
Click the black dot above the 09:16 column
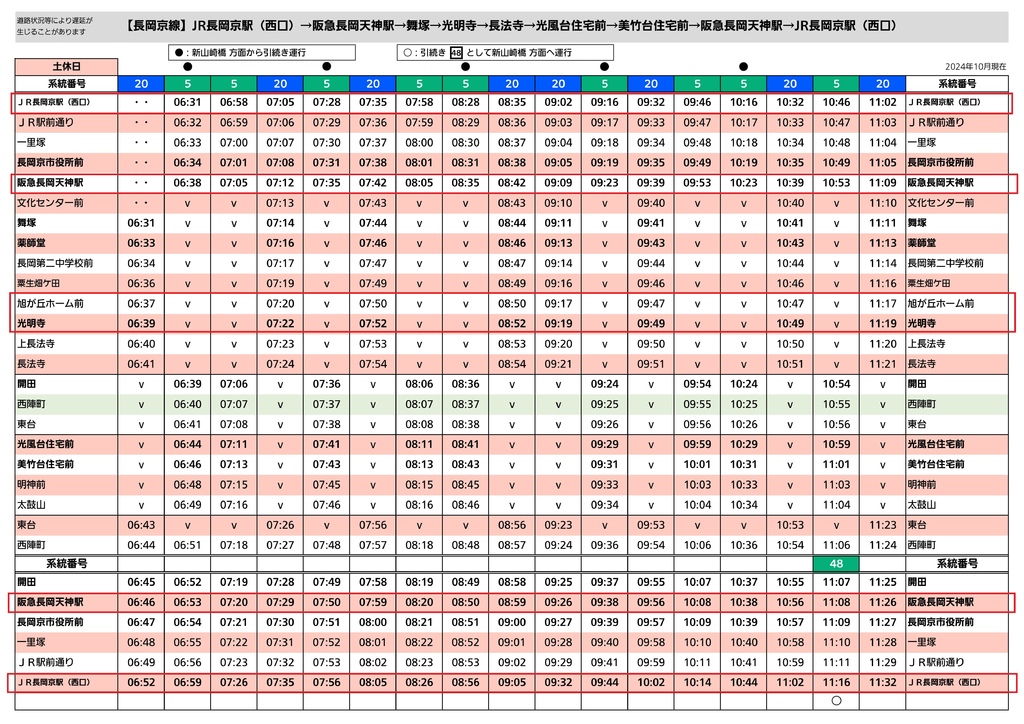[x=604, y=67]
